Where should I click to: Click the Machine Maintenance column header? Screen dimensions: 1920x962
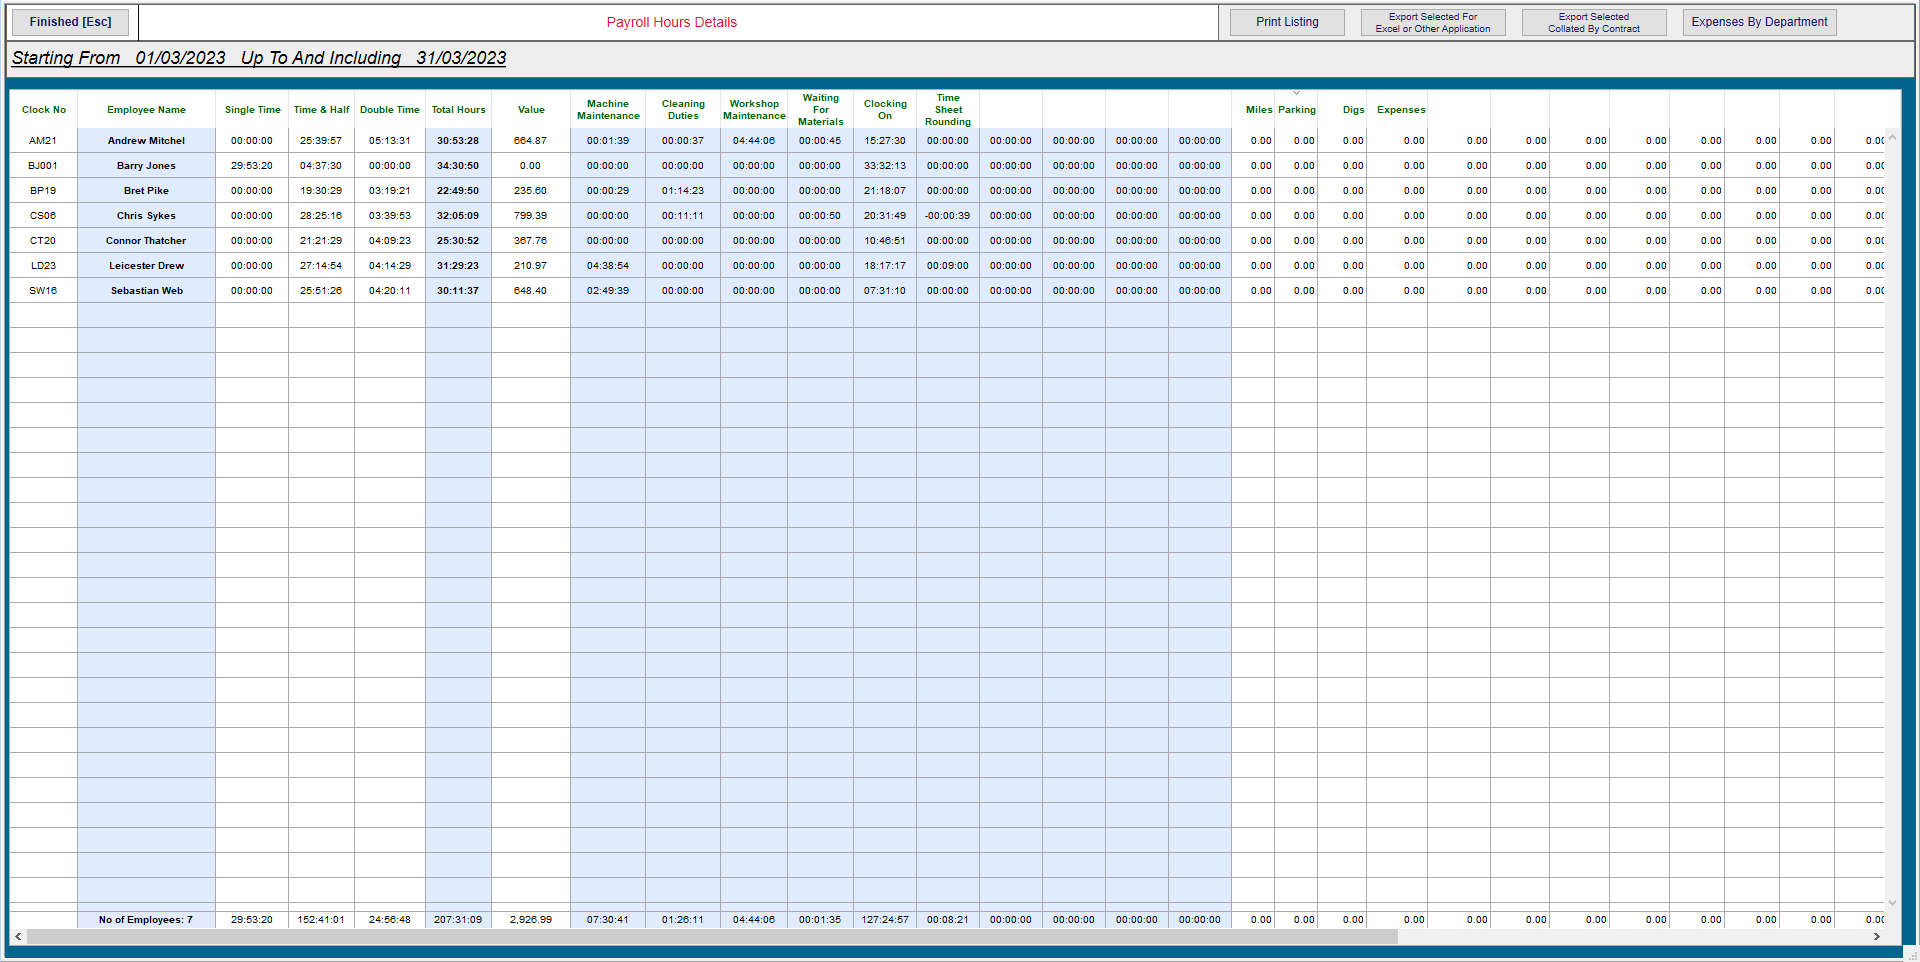coord(607,109)
